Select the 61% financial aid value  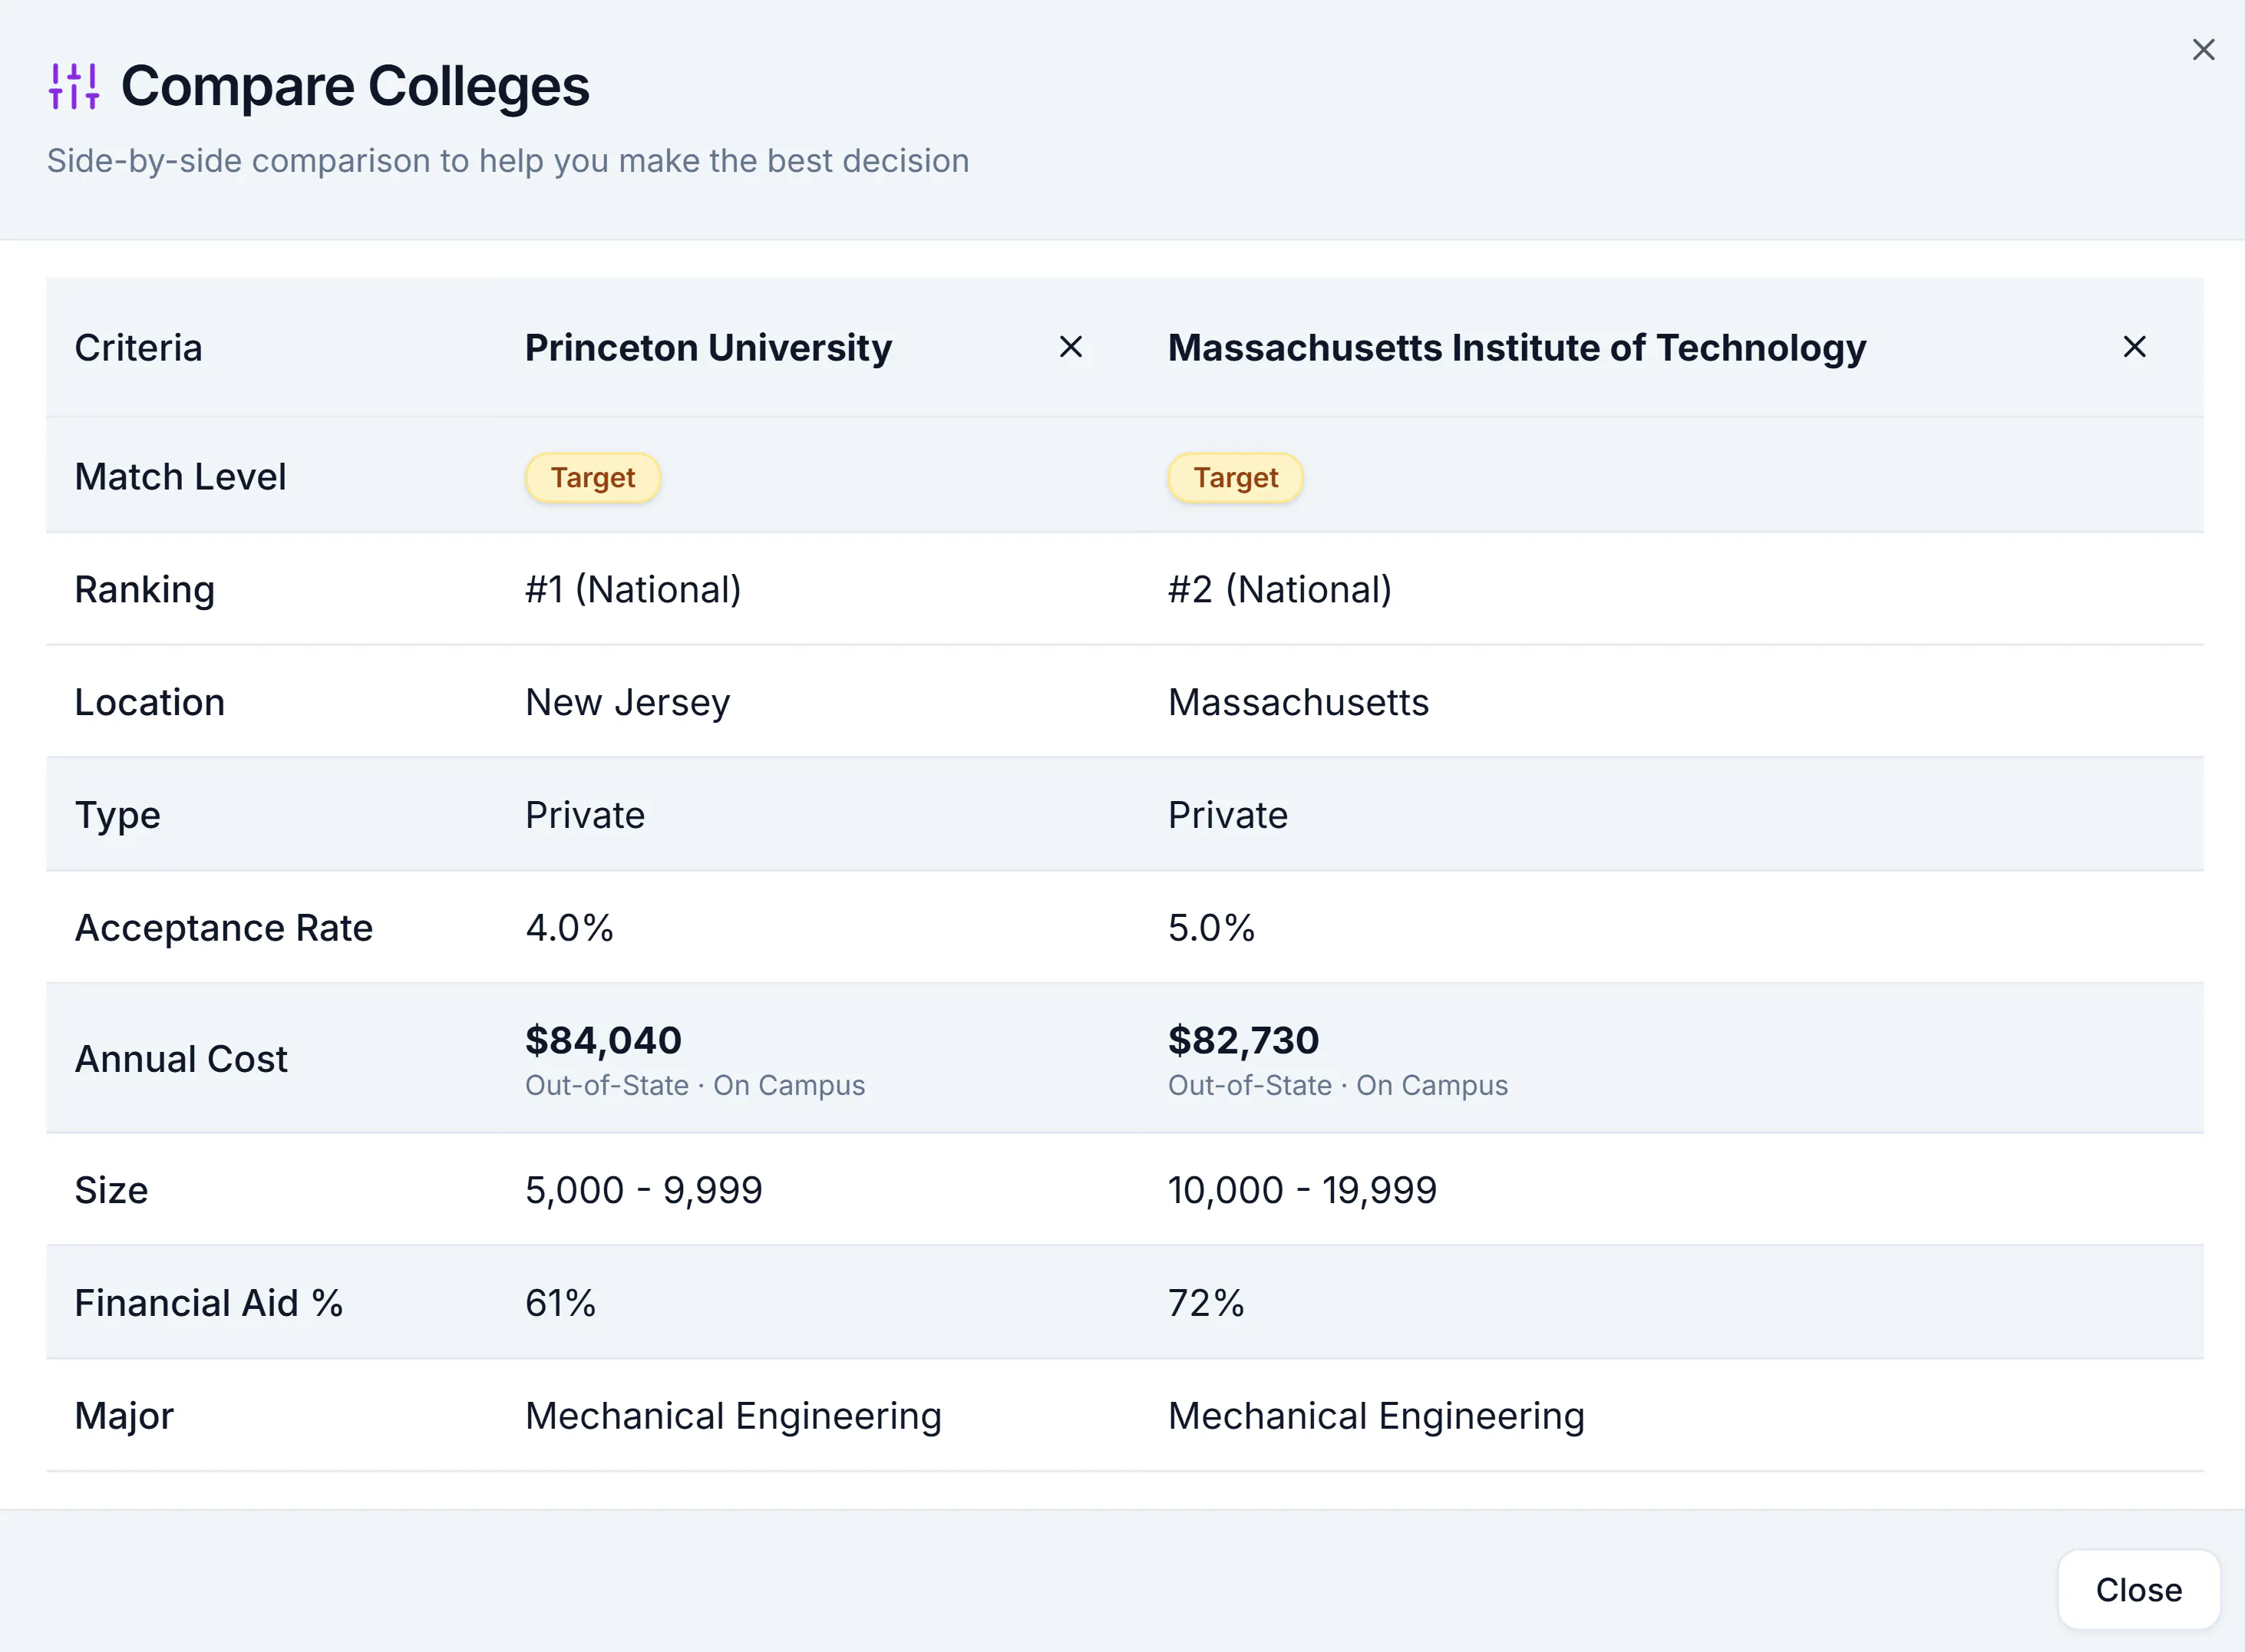[x=560, y=1303]
